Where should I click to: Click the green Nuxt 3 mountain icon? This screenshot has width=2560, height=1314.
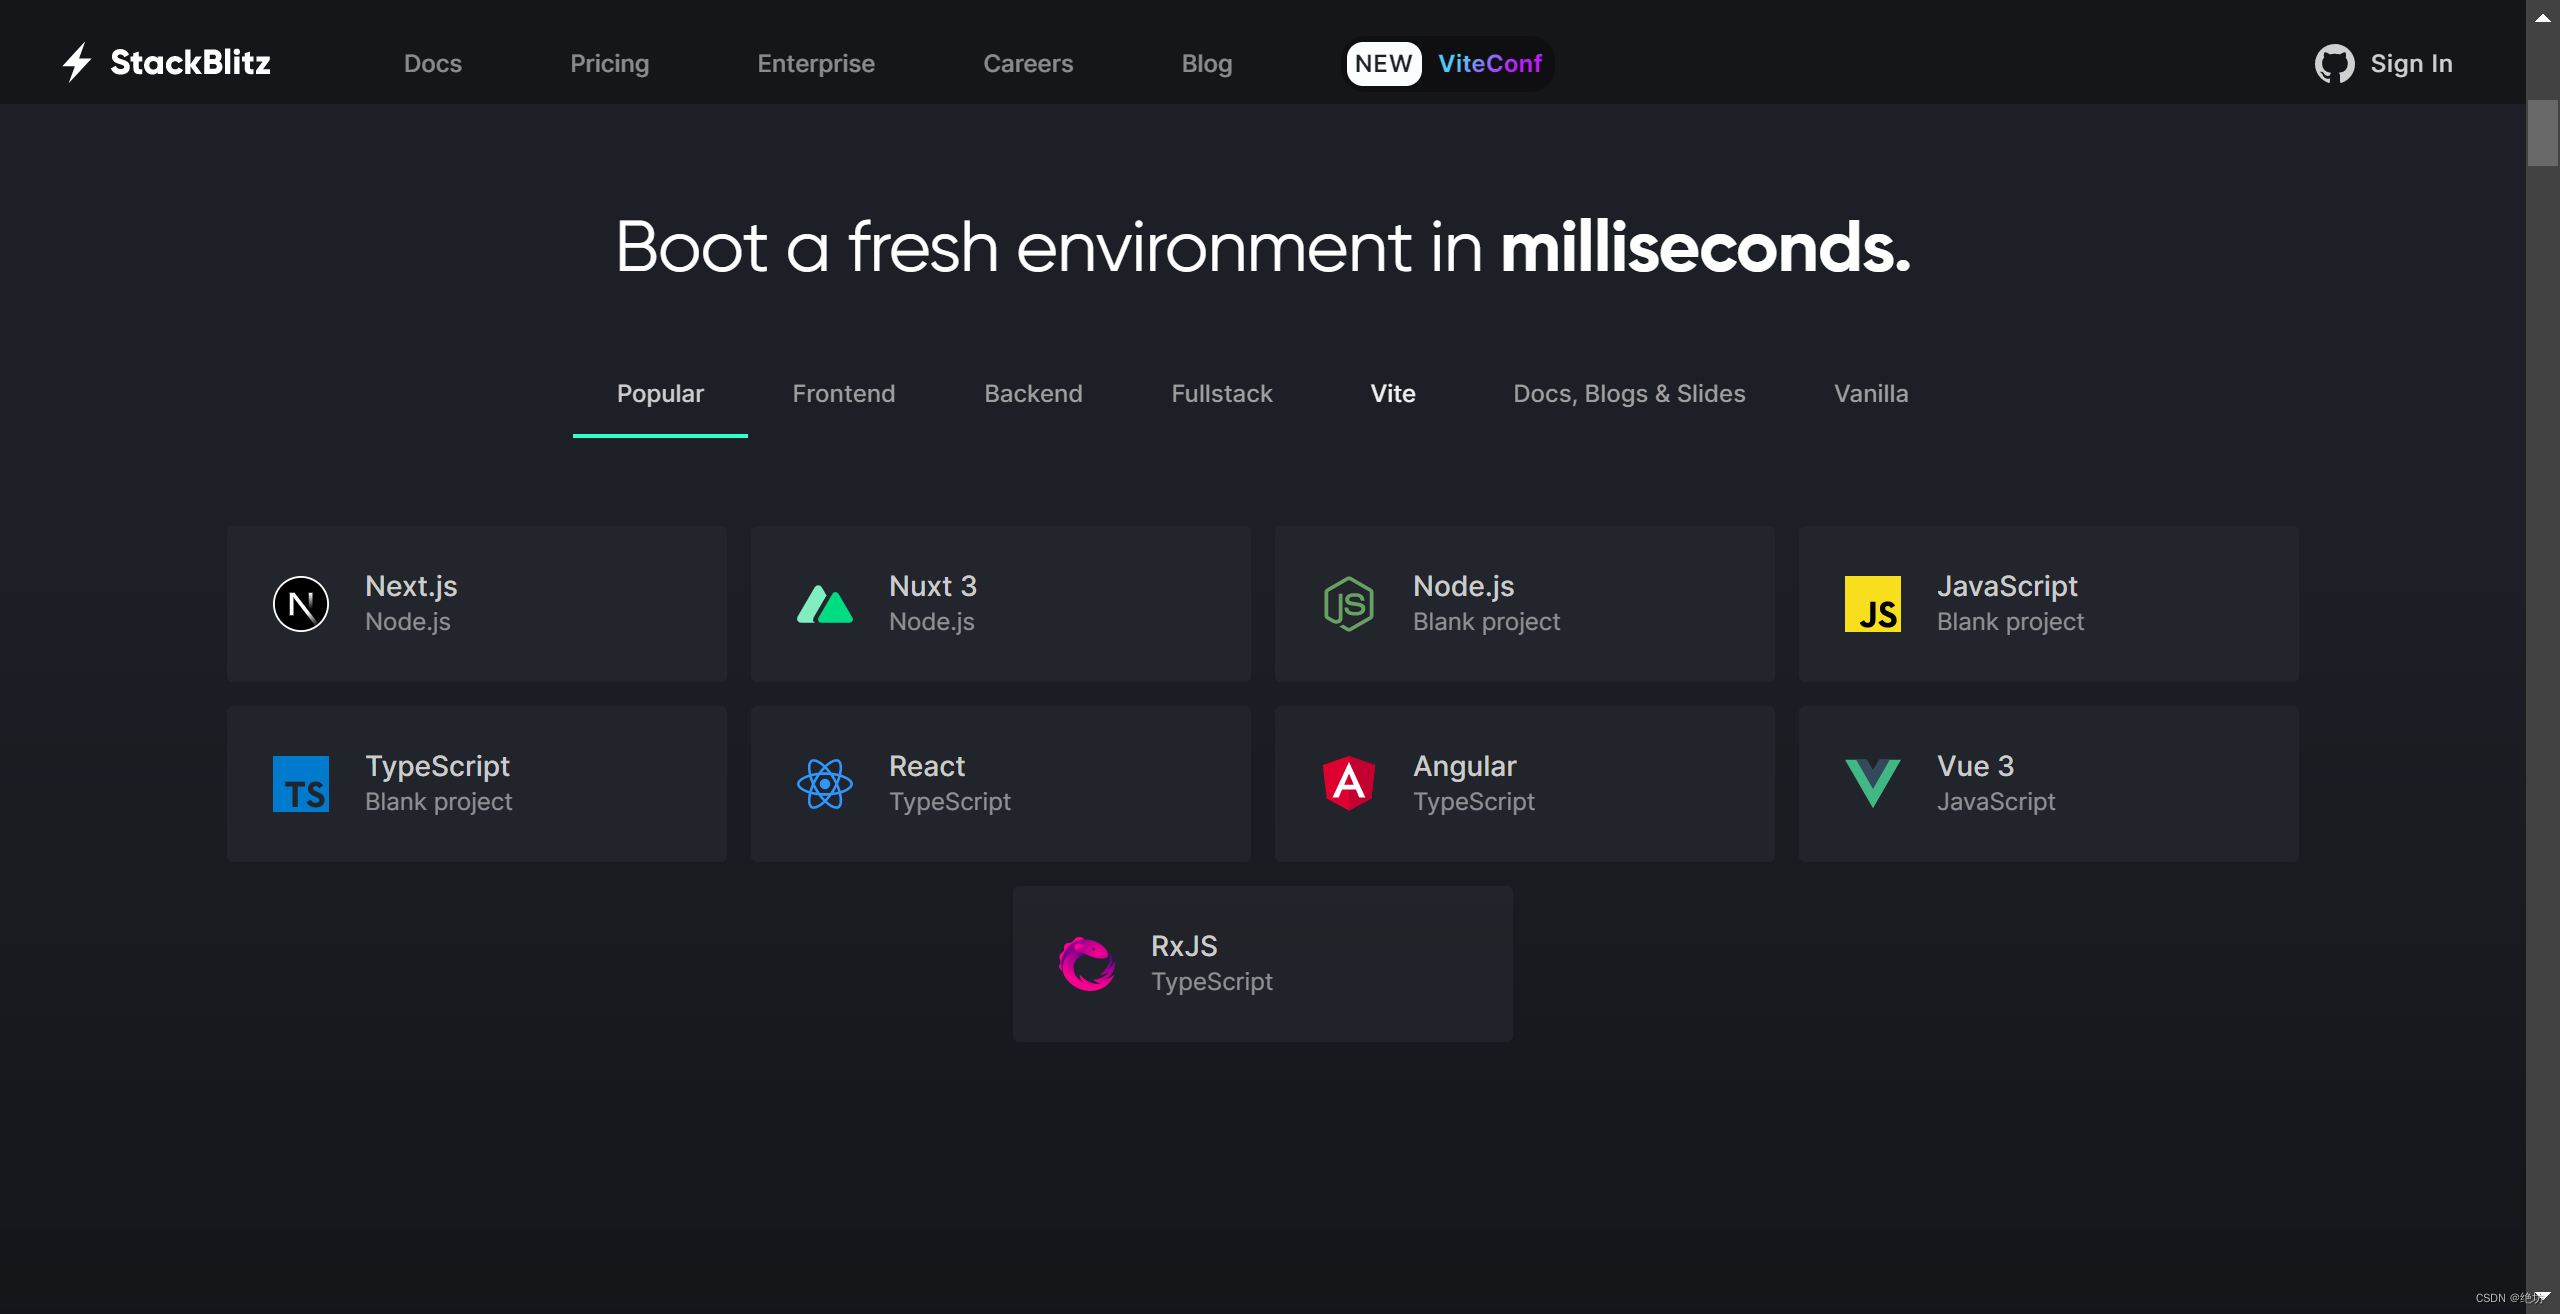click(x=825, y=604)
